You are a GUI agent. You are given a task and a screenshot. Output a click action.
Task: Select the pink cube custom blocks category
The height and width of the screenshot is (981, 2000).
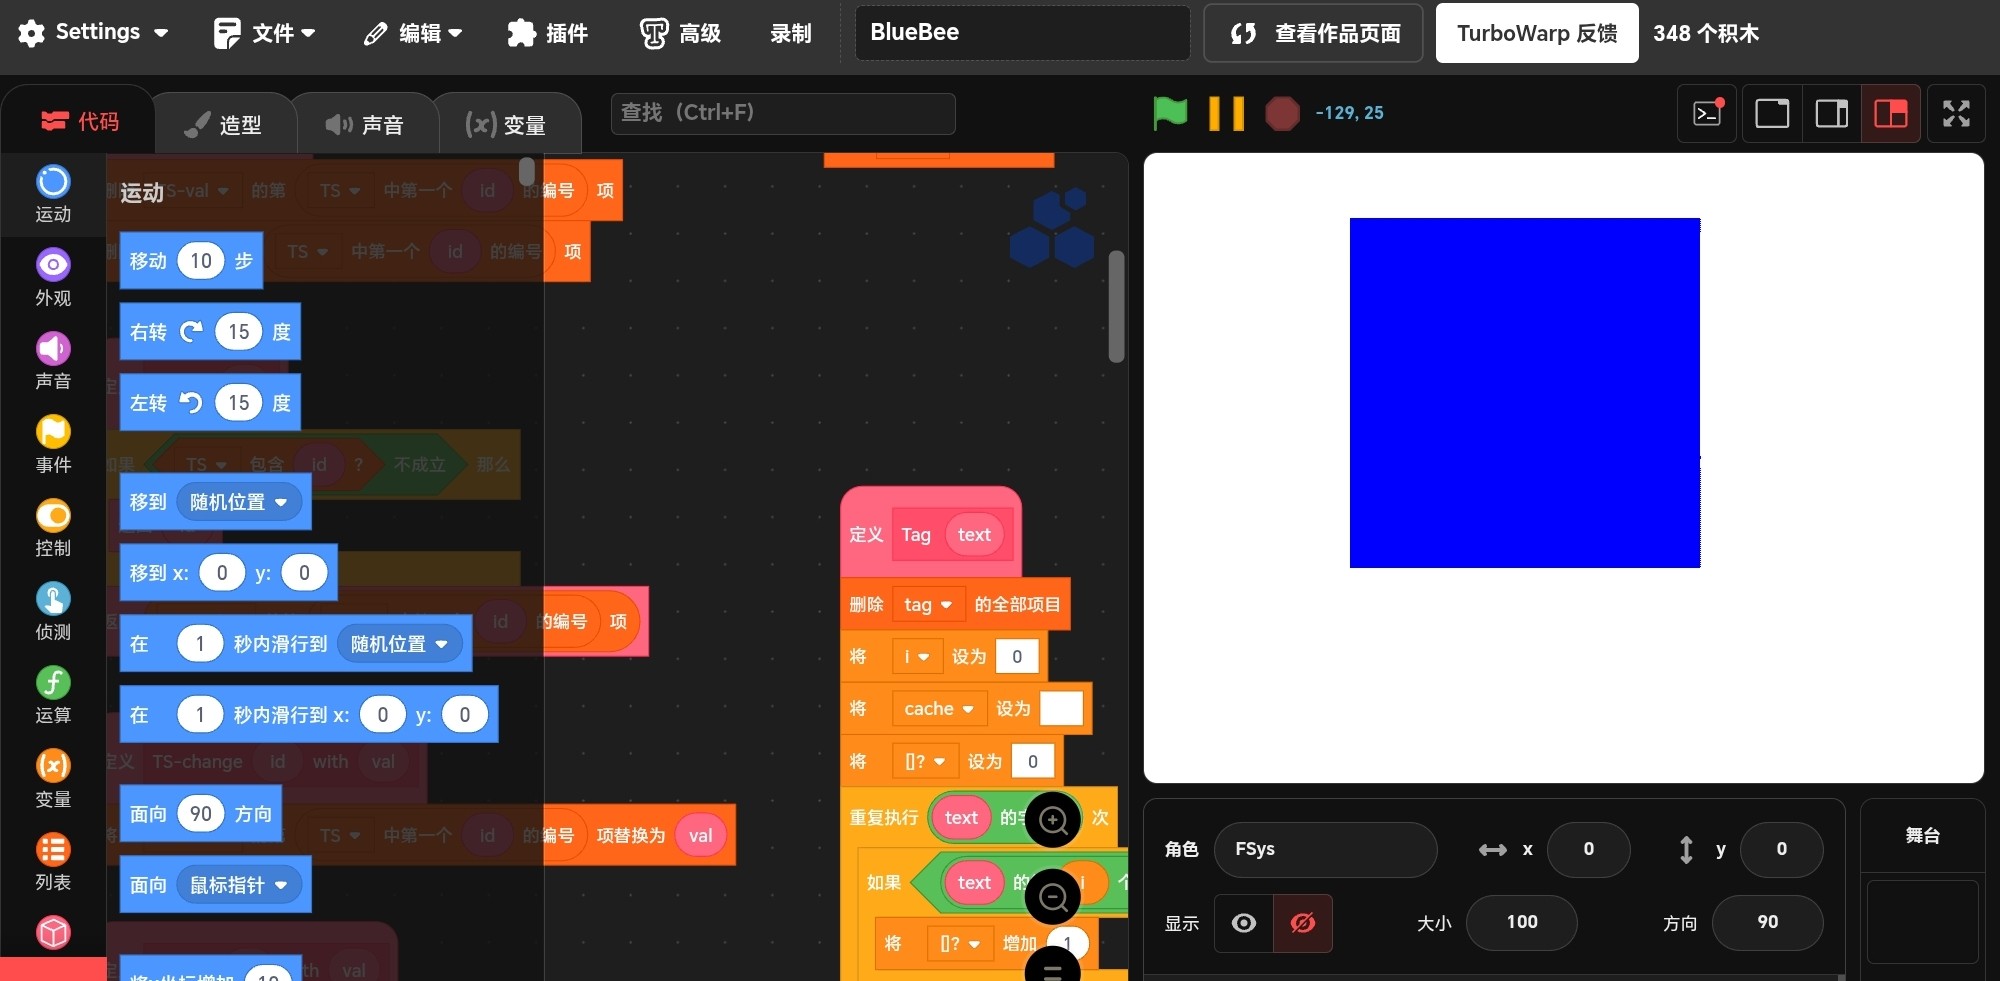coord(53,934)
